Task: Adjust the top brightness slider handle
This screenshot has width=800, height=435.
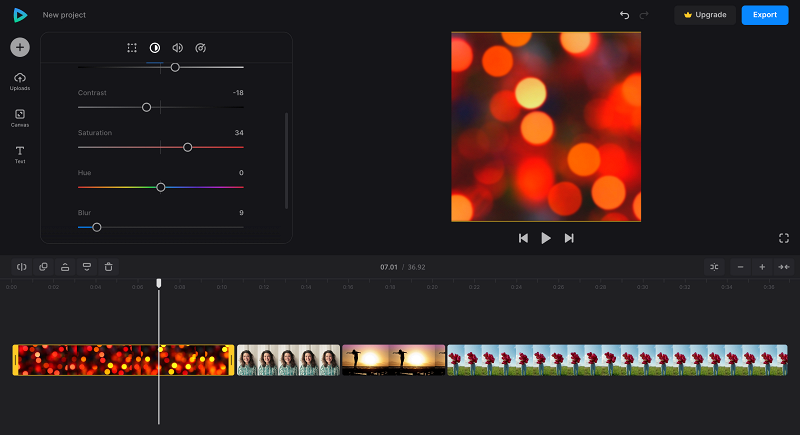Action: 175,67
